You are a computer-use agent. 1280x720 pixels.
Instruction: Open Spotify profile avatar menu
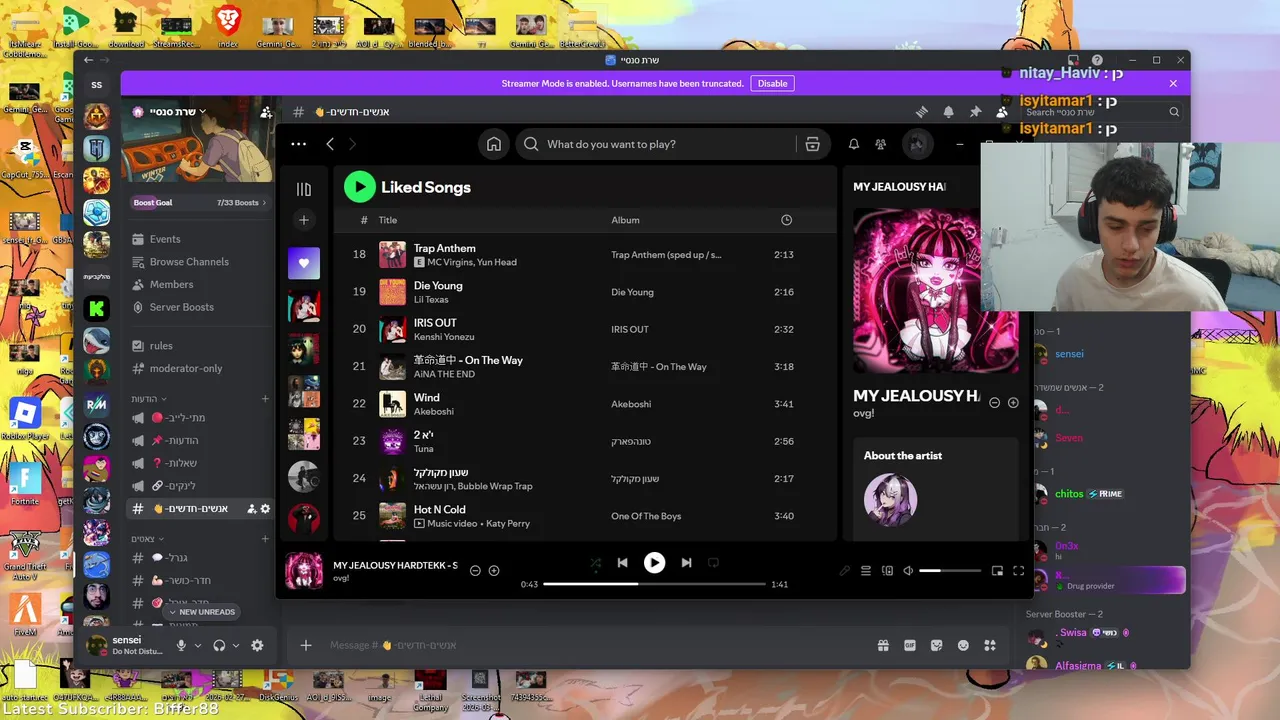[x=917, y=144]
